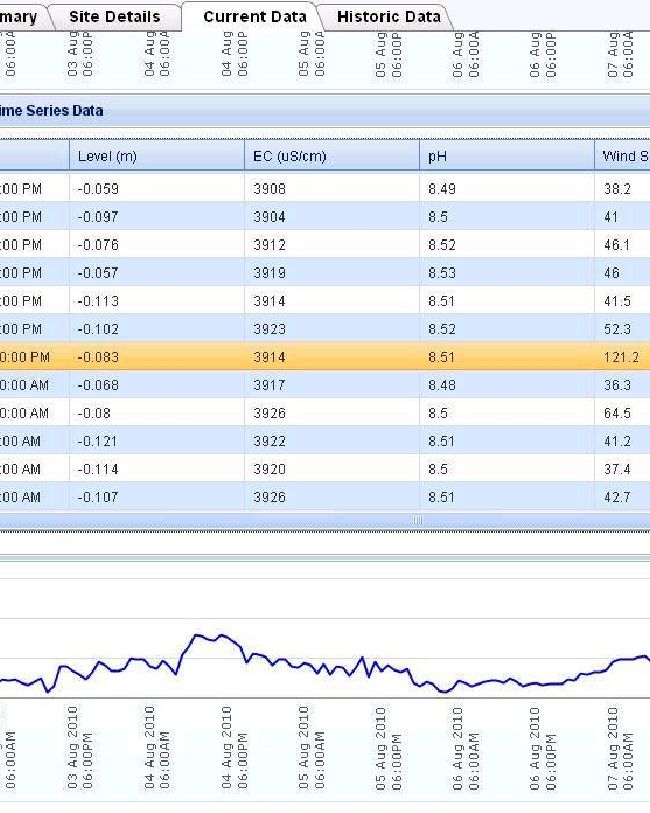The width and height of the screenshot is (650, 813).
Task: Click the EC value 3904
Action: (270, 217)
